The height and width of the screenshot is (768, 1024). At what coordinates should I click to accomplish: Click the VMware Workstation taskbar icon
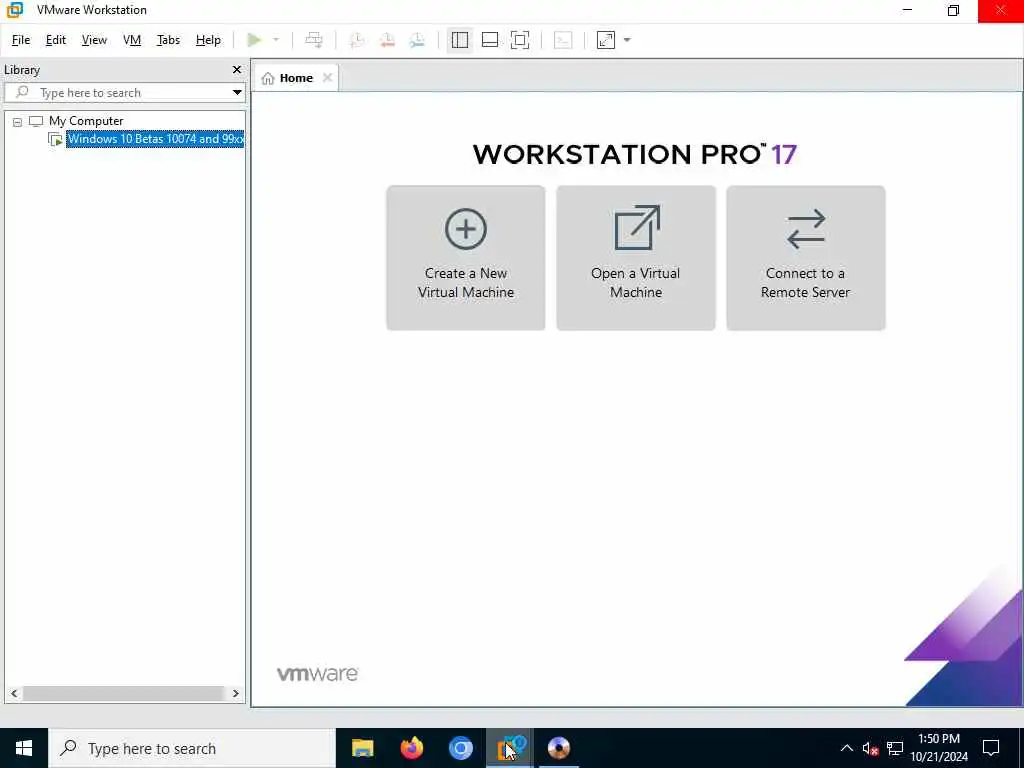coord(510,748)
